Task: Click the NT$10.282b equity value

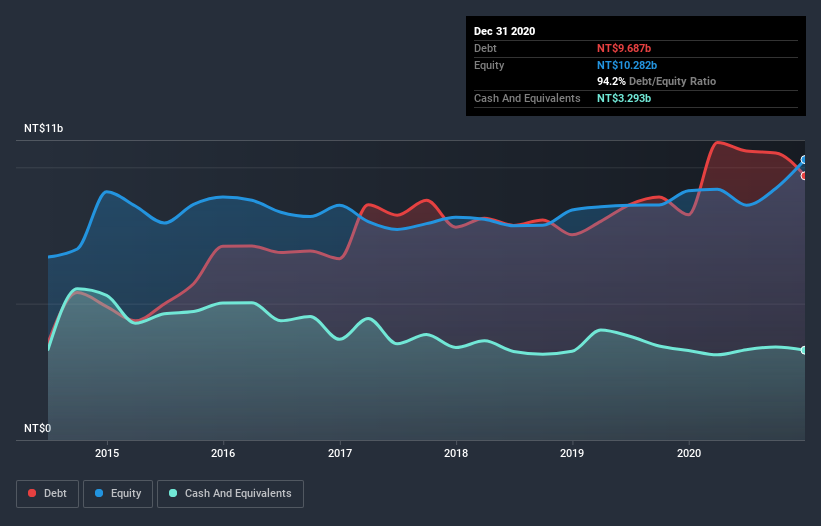Action: click(x=627, y=65)
